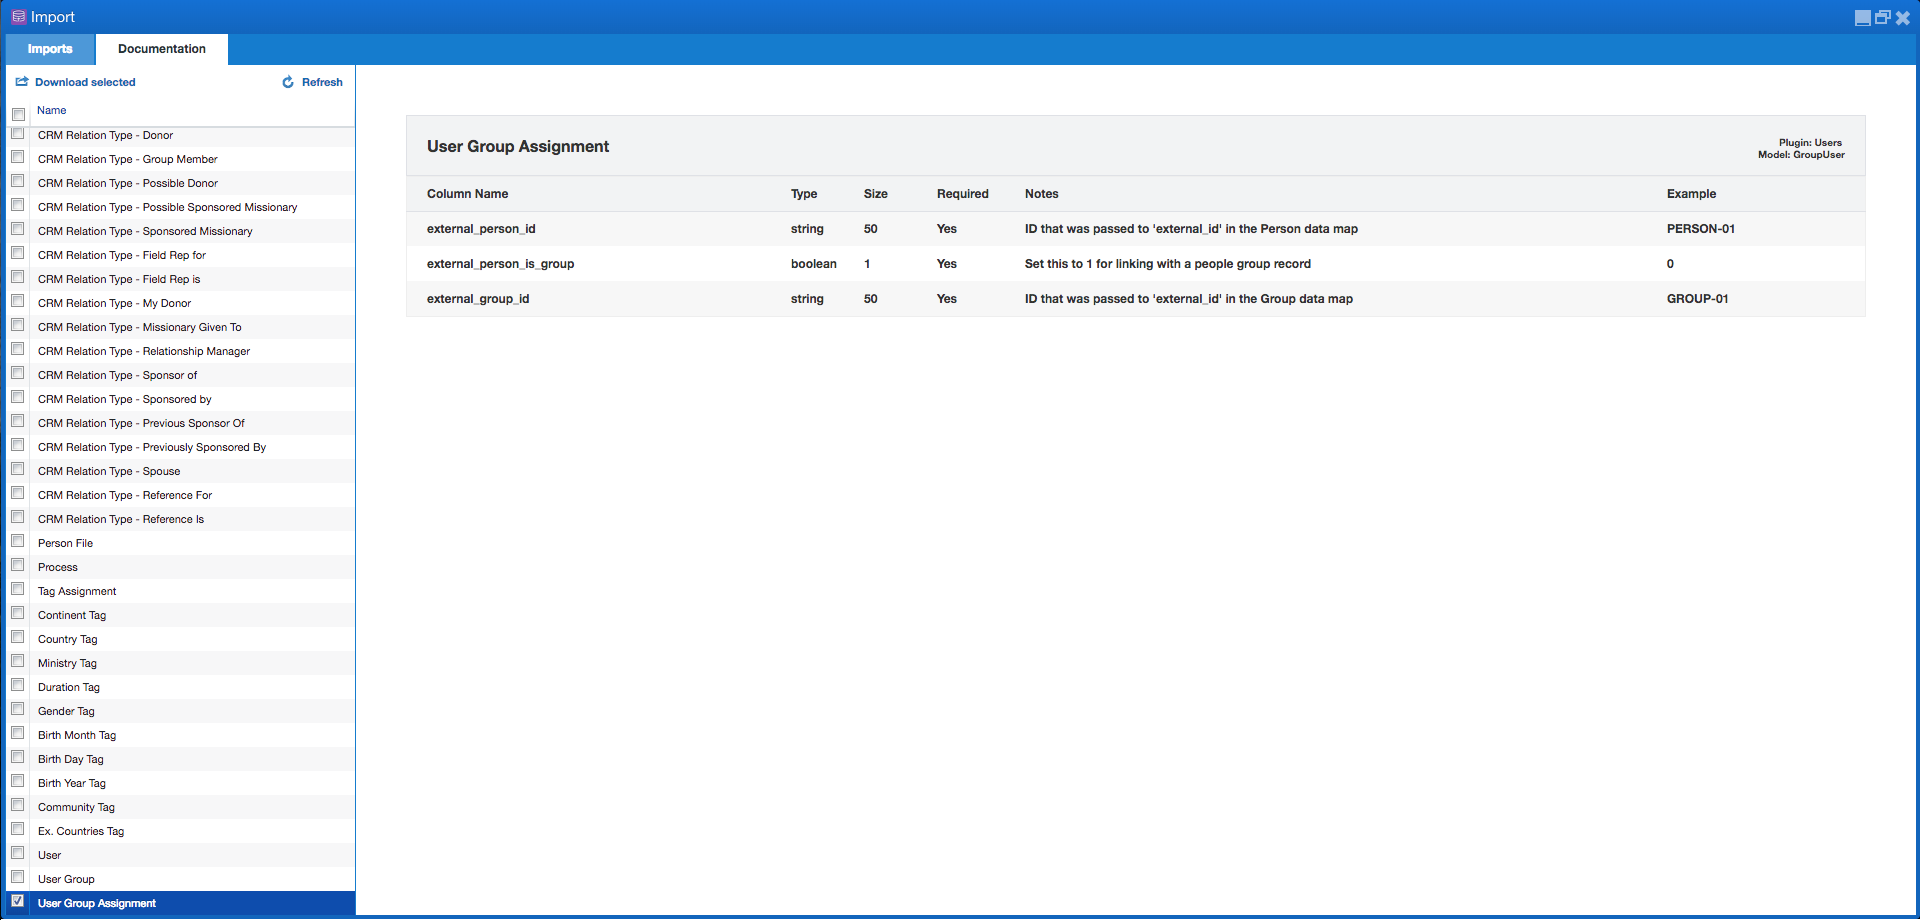The height and width of the screenshot is (920, 1920).
Task: Open the 'Community Tag' row
Action: (x=180, y=807)
